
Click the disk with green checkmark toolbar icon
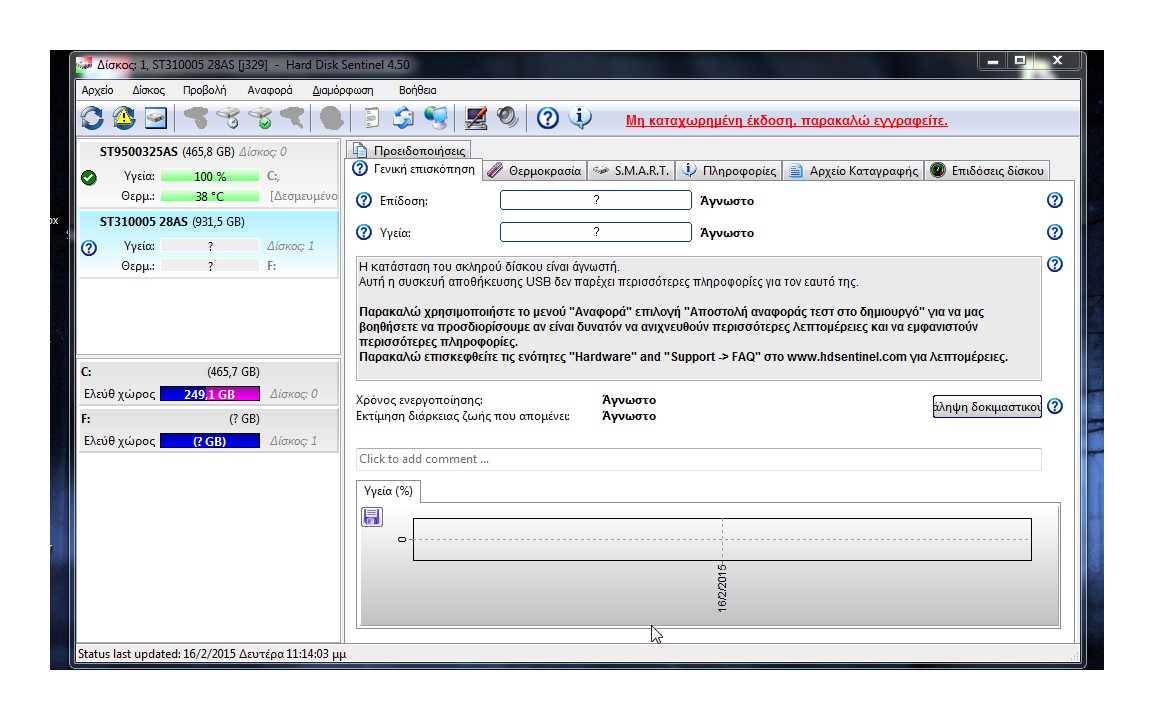pyautogui.click(x=261, y=118)
